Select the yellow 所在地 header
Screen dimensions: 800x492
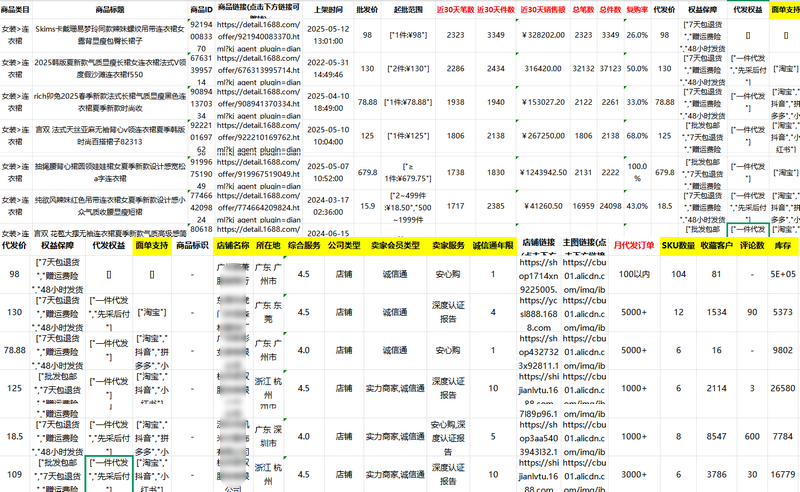point(268,245)
